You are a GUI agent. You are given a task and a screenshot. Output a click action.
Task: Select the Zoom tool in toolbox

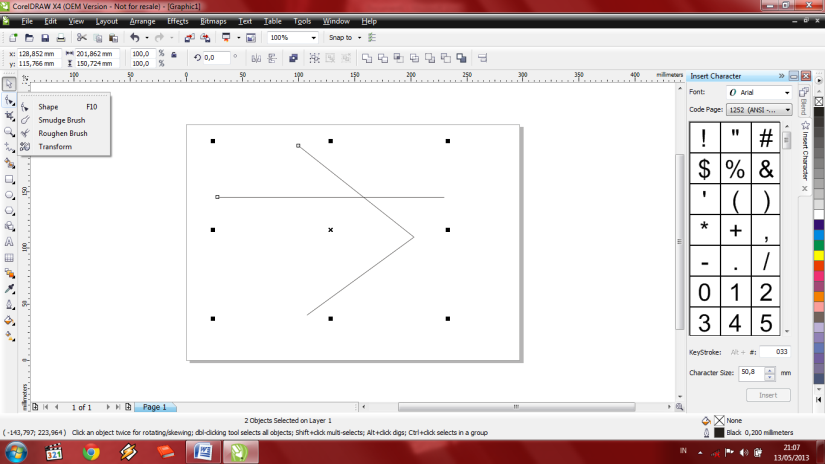[x=9, y=132]
